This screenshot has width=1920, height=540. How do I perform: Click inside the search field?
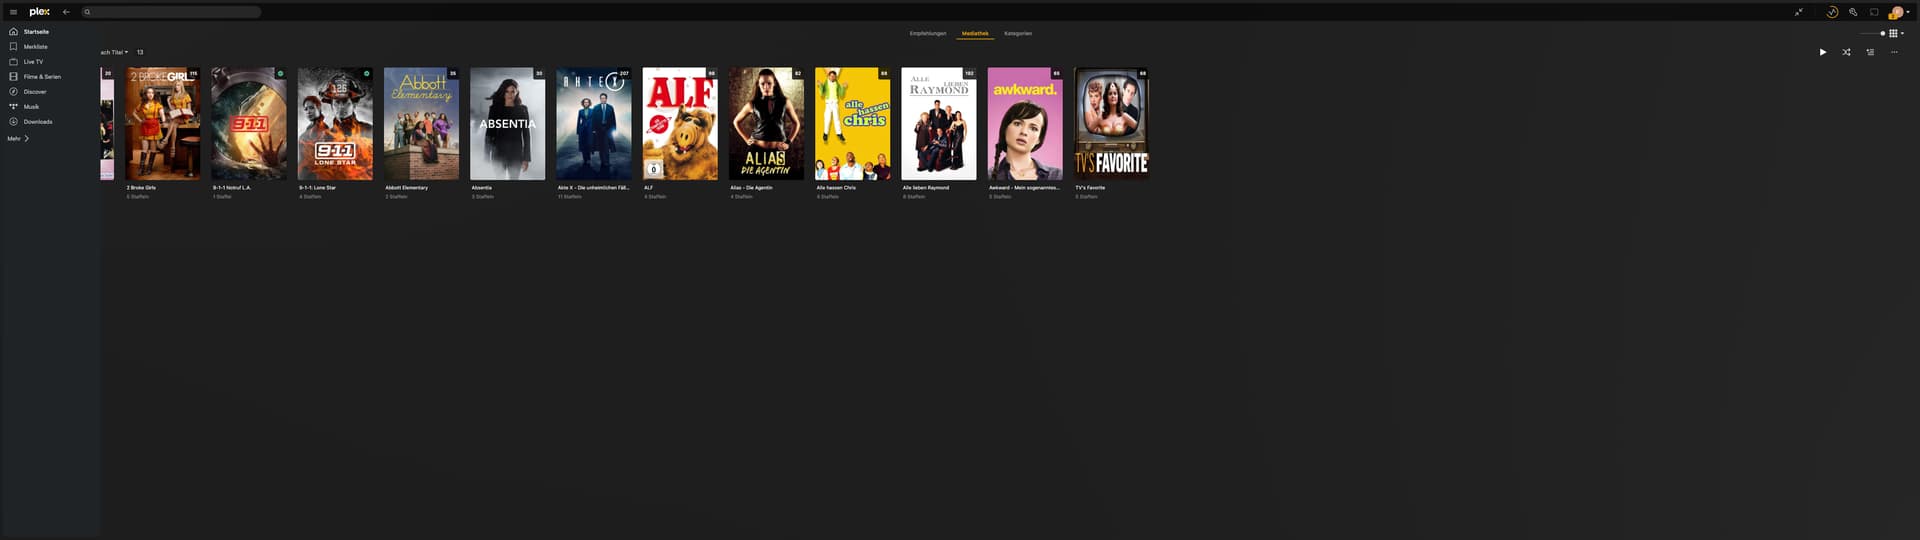coord(171,12)
